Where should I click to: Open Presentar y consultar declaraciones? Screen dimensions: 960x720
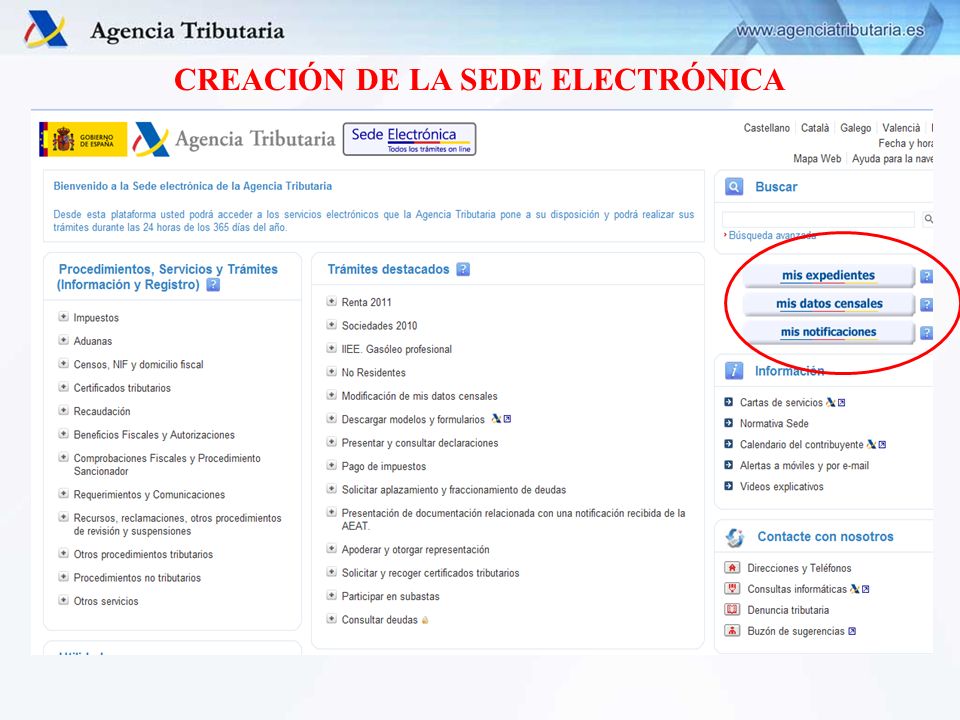pos(420,443)
